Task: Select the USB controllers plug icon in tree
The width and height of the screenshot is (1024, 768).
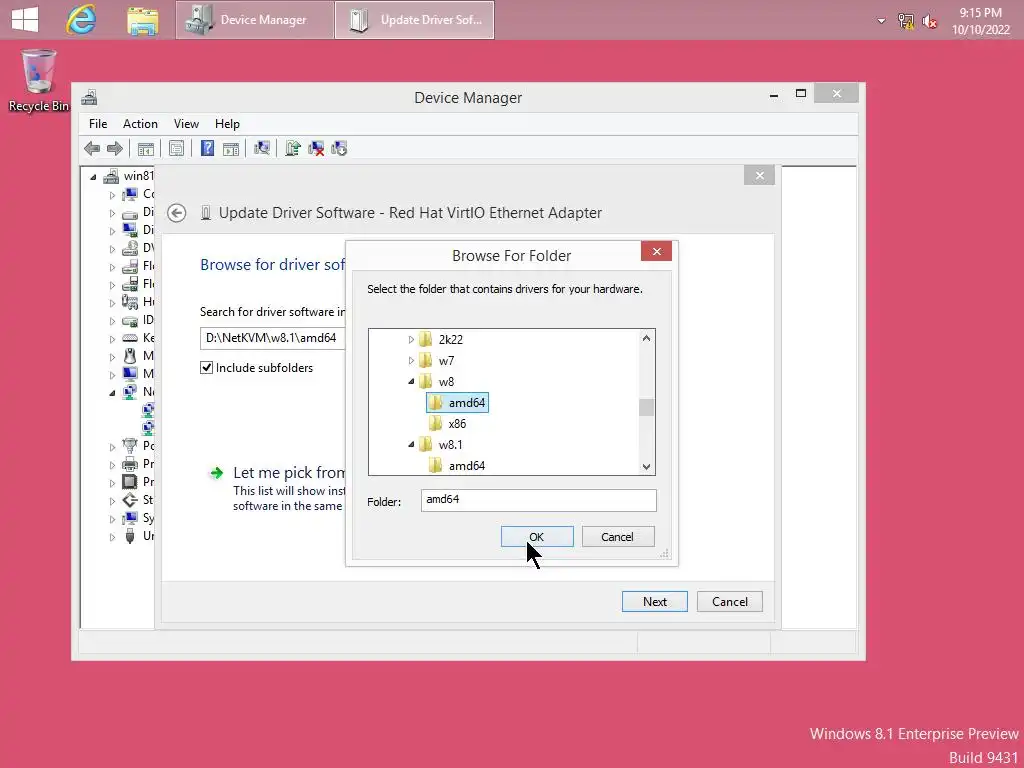Action: [x=130, y=536]
